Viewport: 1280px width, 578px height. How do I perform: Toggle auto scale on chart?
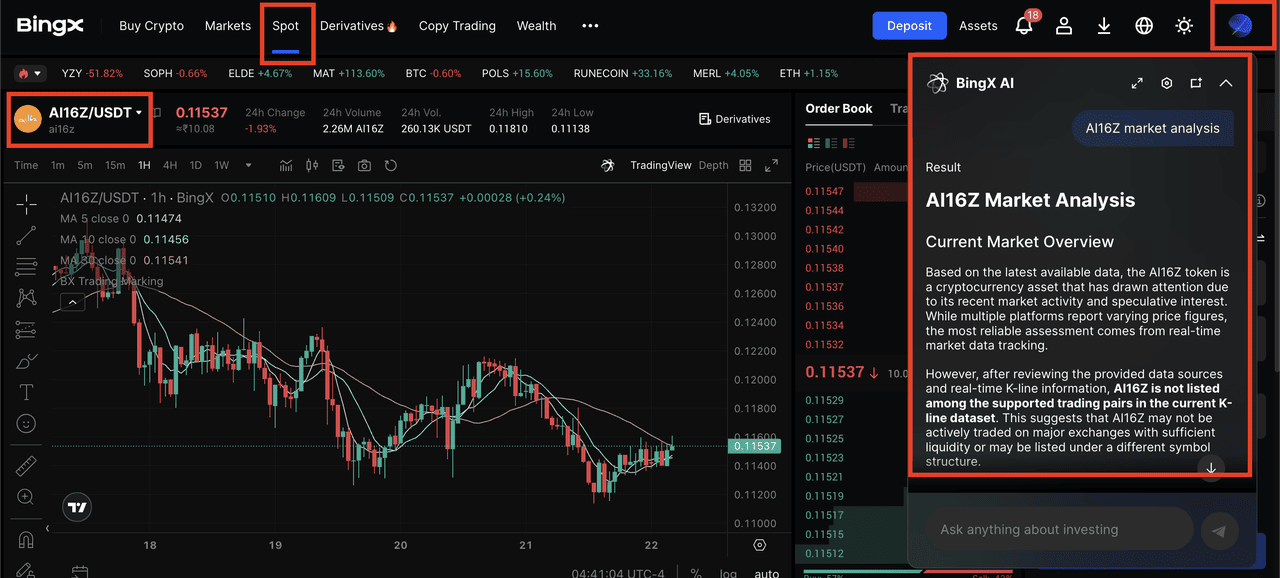coord(767,573)
